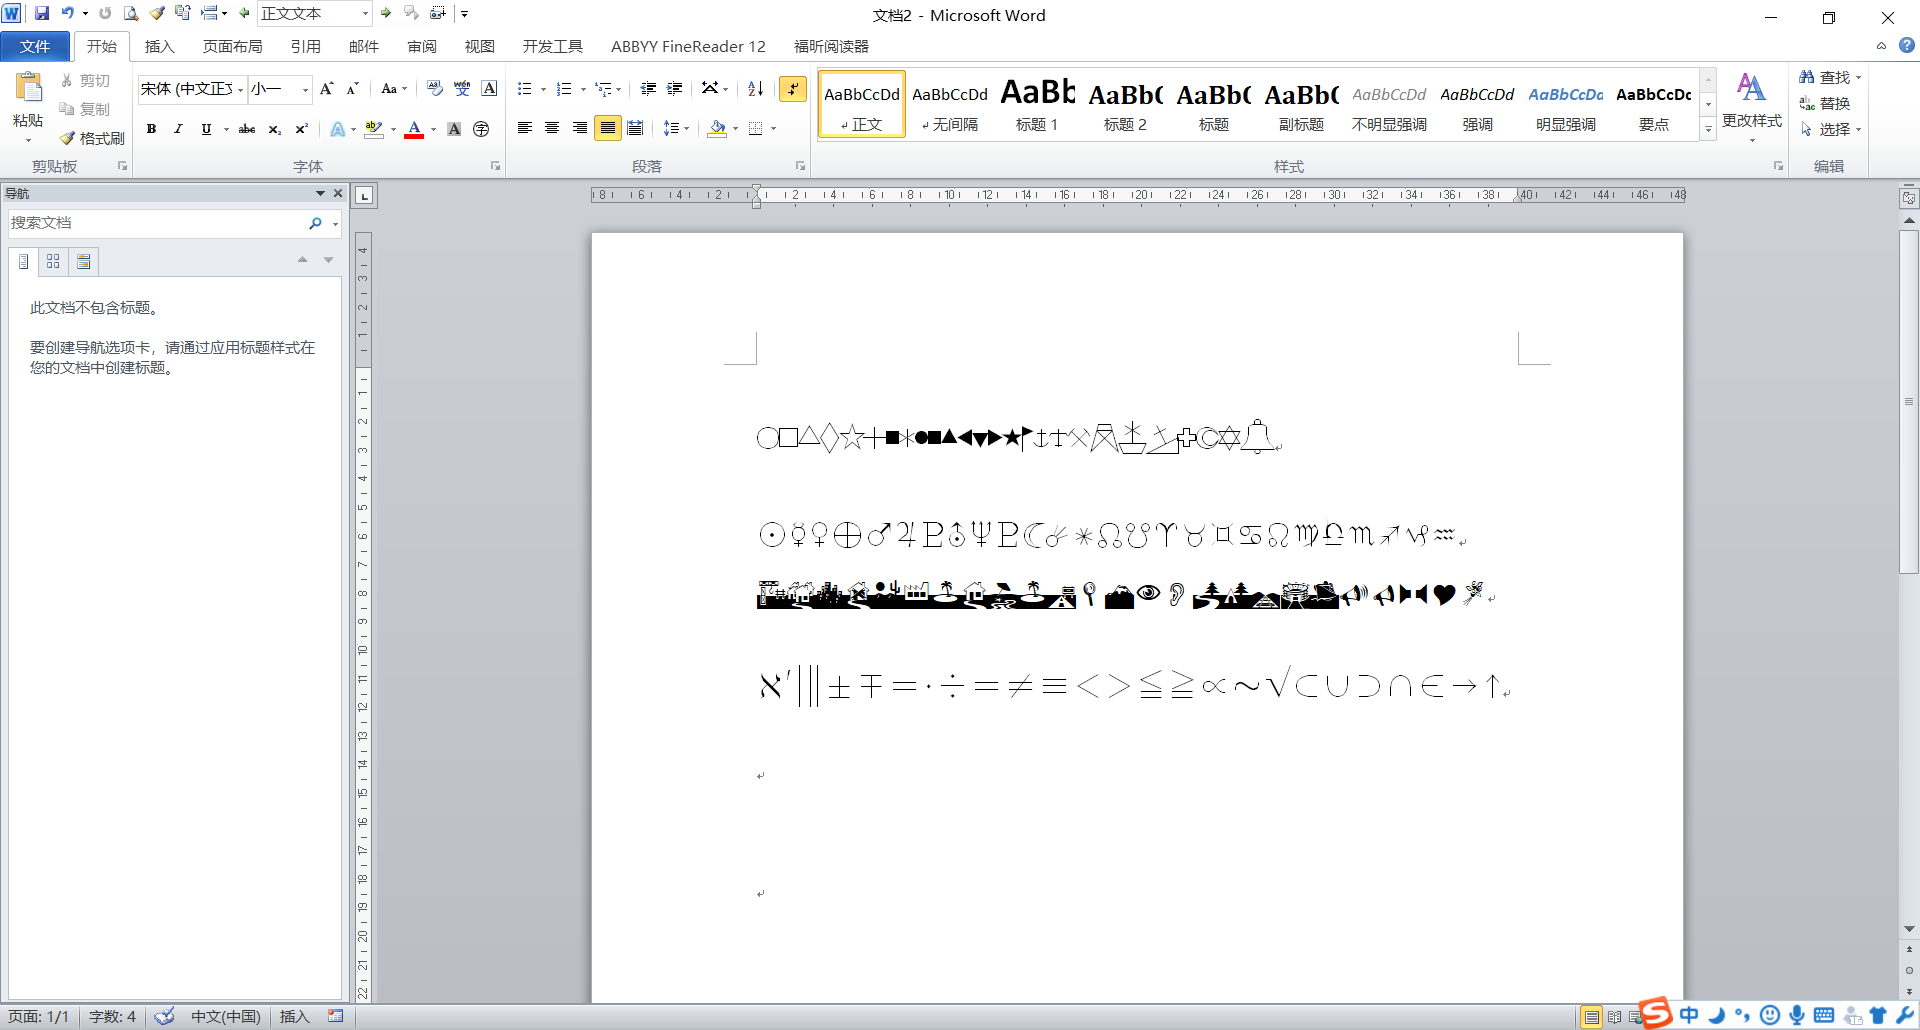
Task: Switch to the ABBYY FineReader 12 tab
Action: pyautogui.click(x=688, y=46)
